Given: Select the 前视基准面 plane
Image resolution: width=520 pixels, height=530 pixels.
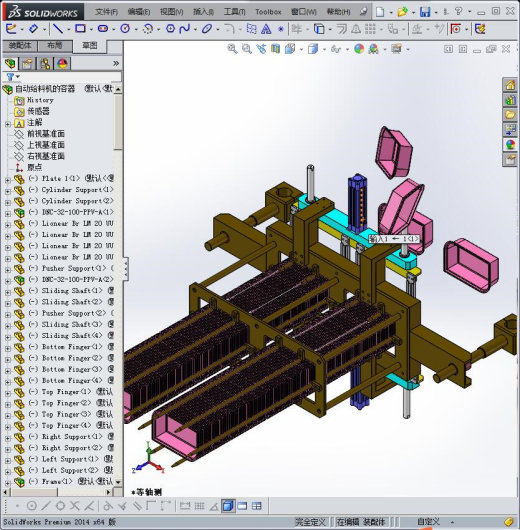Looking at the screenshot, I should tap(46, 134).
